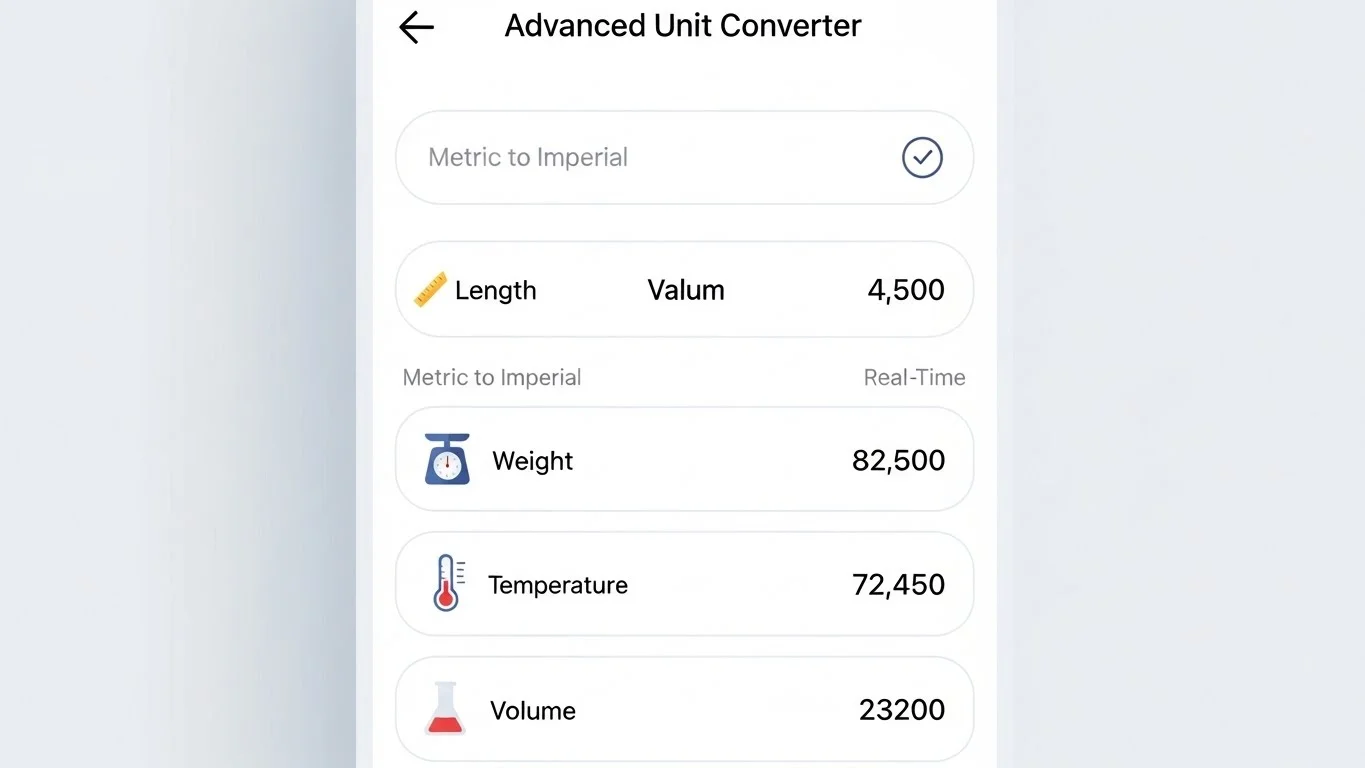Image resolution: width=1365 pixels, height=768 pixels.
Task: Click the Advanced Unit Converter title
Action: click(683, 26)
